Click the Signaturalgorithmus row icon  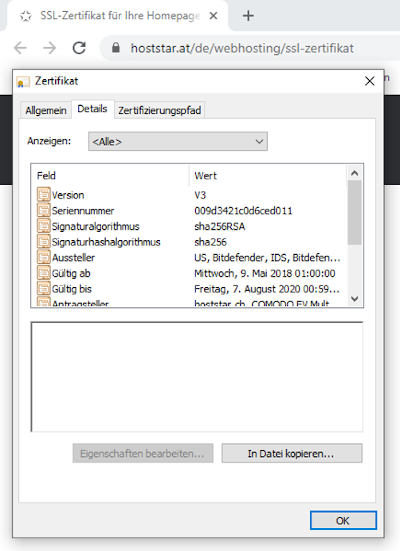(x=44, y=226)
